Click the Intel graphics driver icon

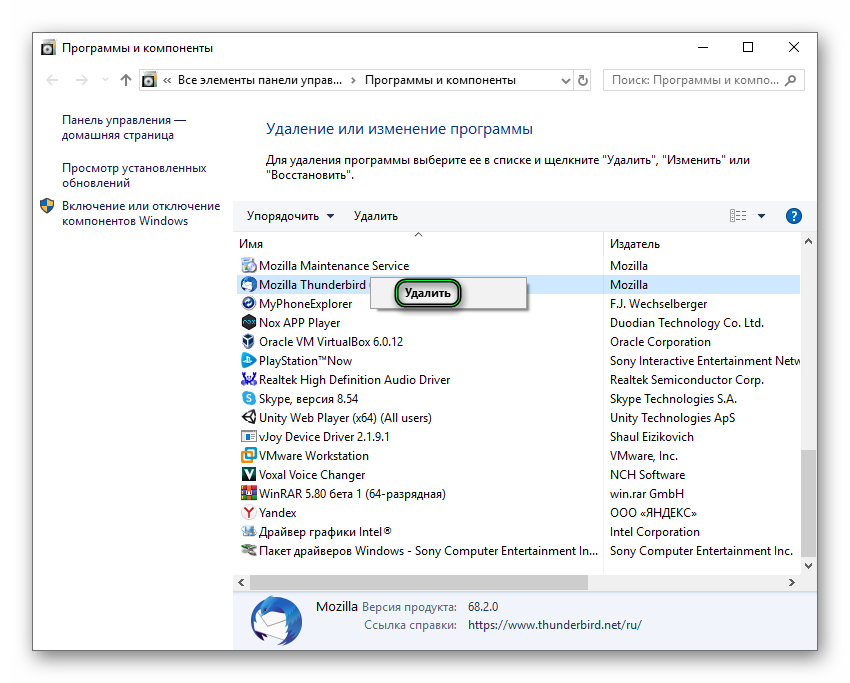(248, 531)
